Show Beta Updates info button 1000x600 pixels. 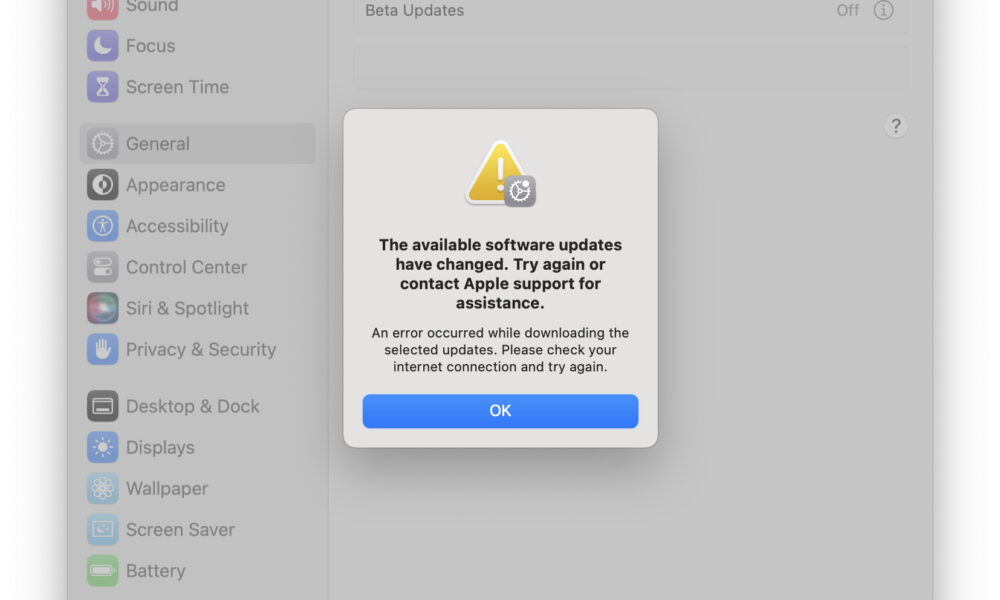883,10
